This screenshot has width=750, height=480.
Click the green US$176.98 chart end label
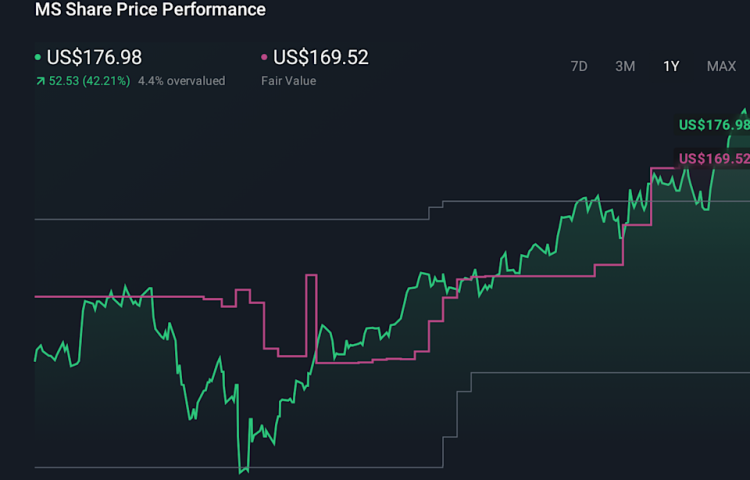tap(713, 125)
